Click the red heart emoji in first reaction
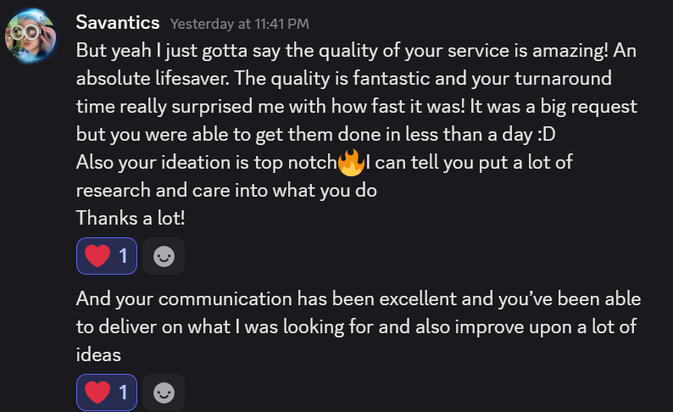This screenshot has height=412, width=673. point(97,257)
